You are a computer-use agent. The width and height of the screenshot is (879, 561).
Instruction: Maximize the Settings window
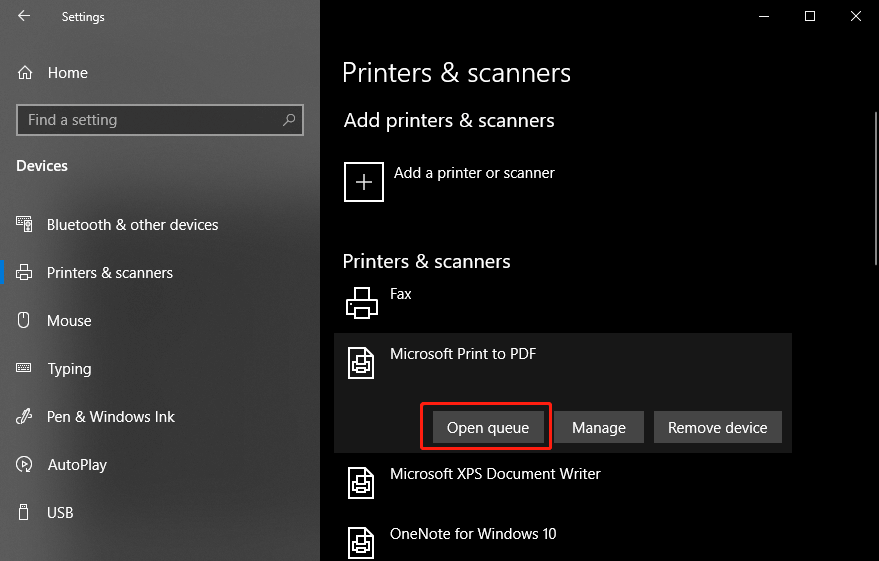coord(810,16)
